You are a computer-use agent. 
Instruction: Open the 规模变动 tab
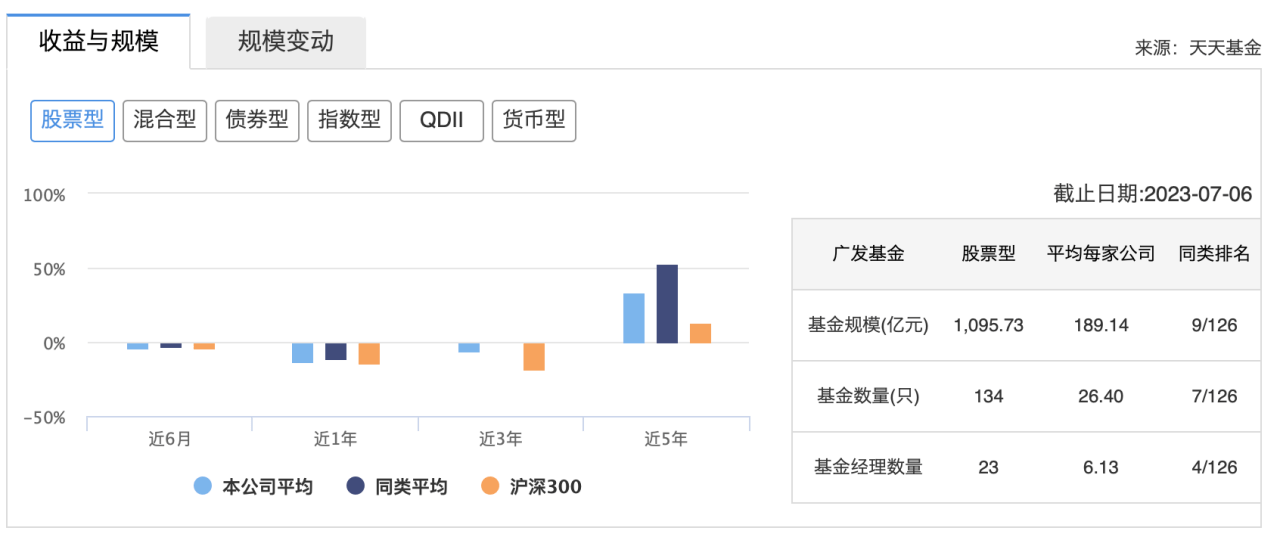tap(285, 42)
